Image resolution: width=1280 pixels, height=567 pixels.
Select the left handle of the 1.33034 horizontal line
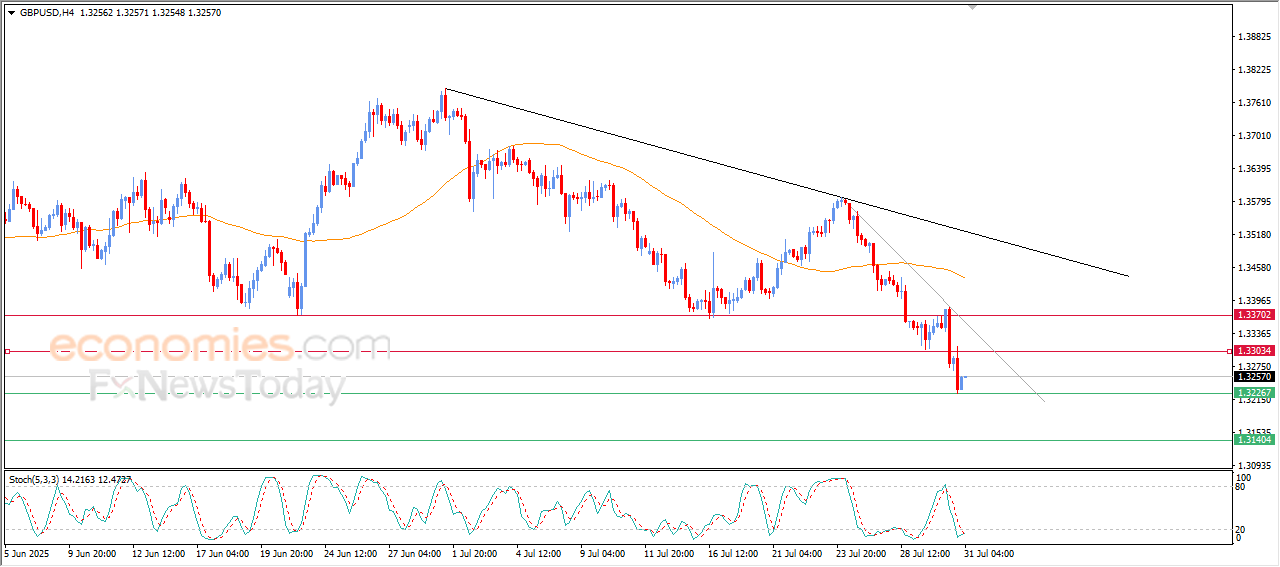click(x=7, y=351)
